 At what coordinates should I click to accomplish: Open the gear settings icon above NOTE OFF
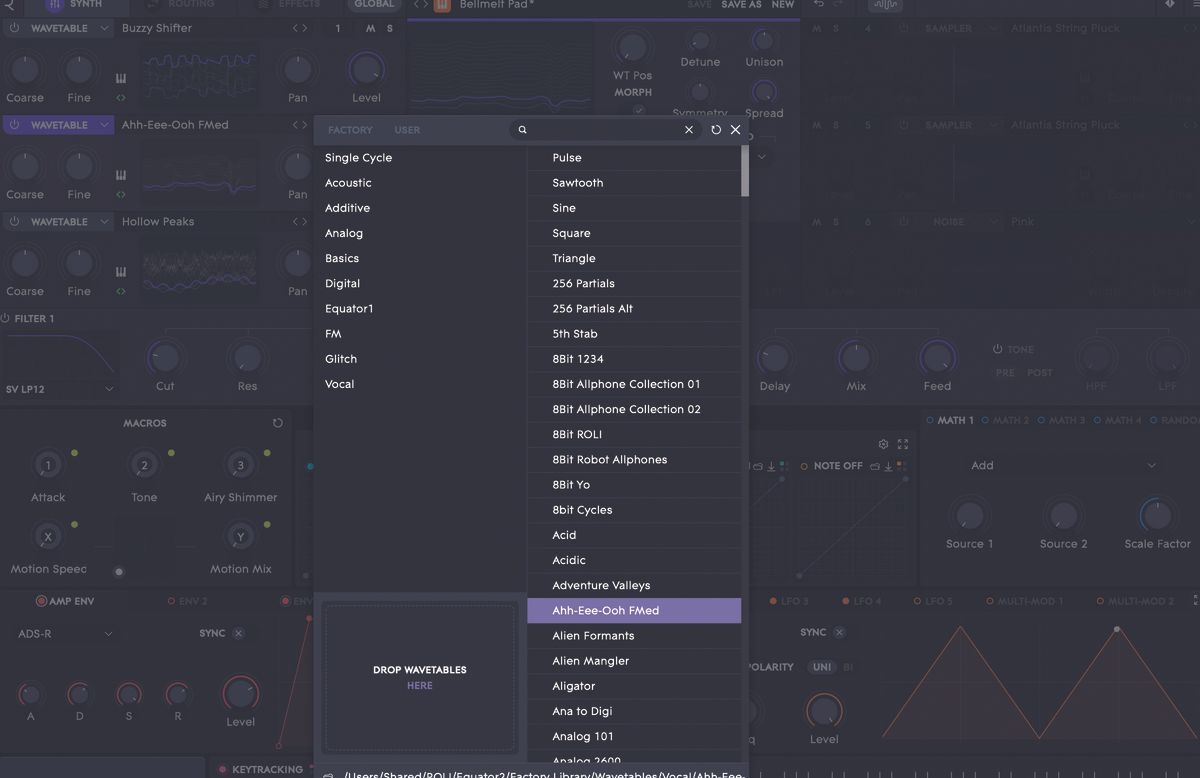(x=882, y=444)
